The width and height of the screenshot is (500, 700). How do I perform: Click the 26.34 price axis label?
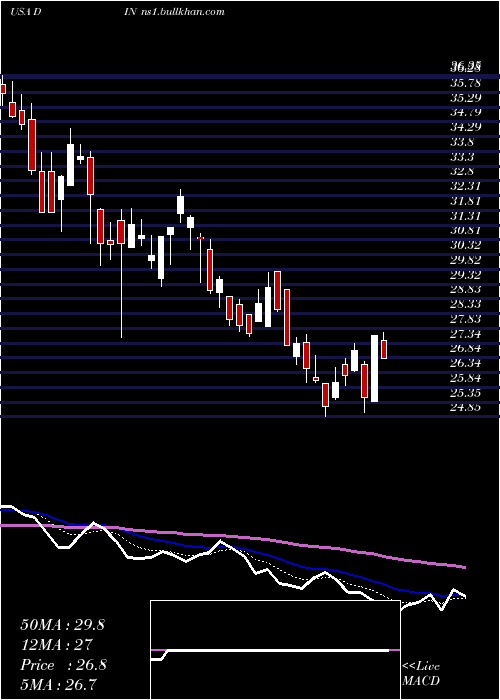(x=466, y=363)
